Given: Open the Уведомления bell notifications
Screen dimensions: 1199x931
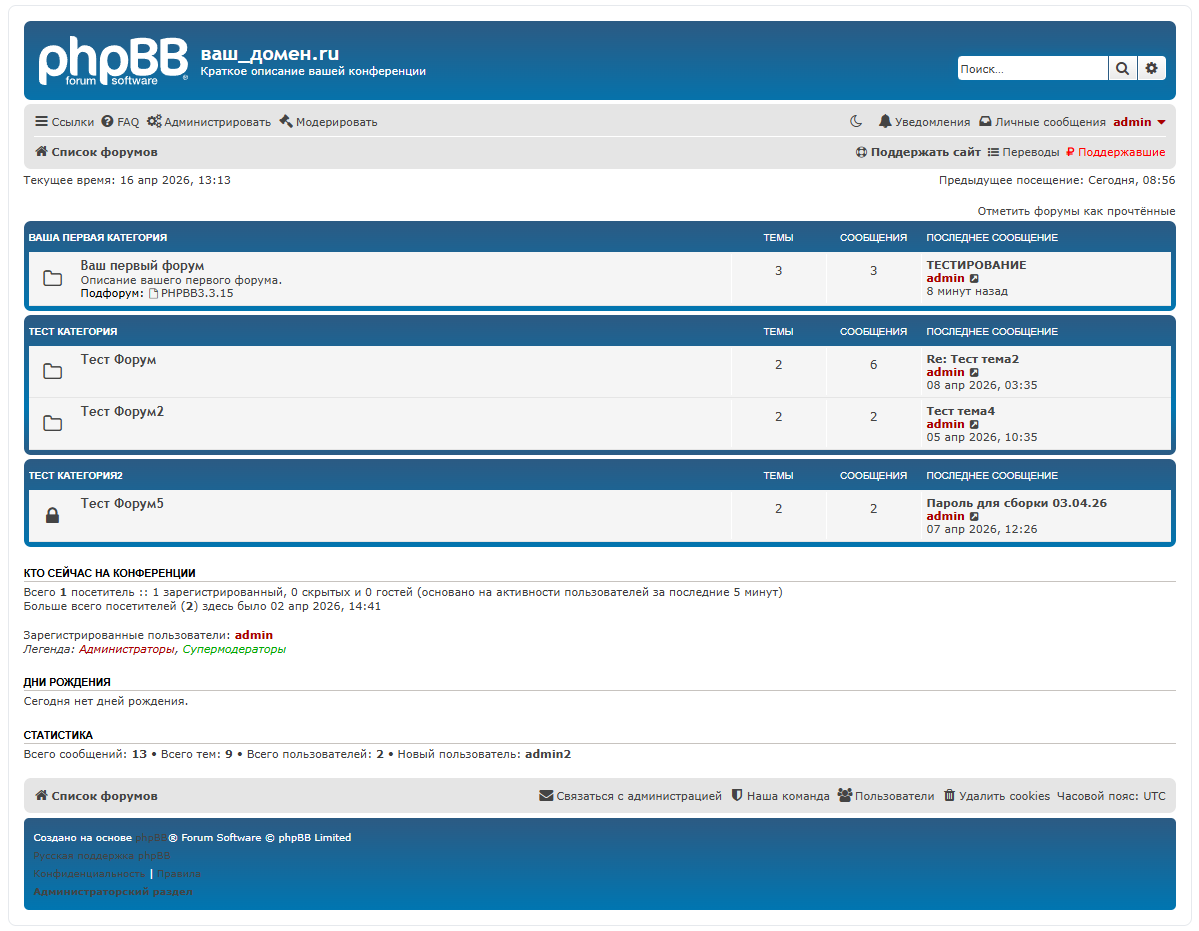Looking at the screenshot, I should coord(924,122).
